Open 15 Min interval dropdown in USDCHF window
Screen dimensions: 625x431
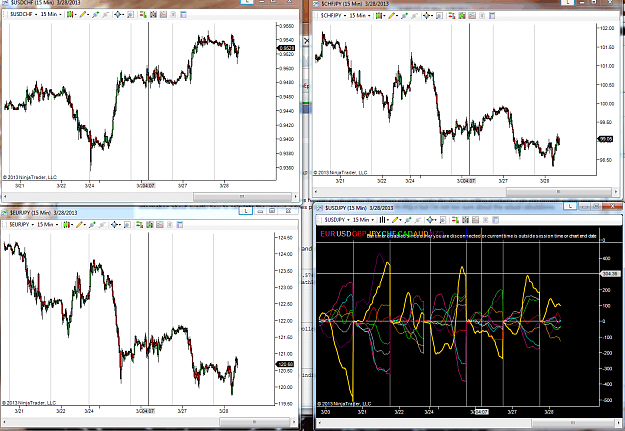point(51,14)
